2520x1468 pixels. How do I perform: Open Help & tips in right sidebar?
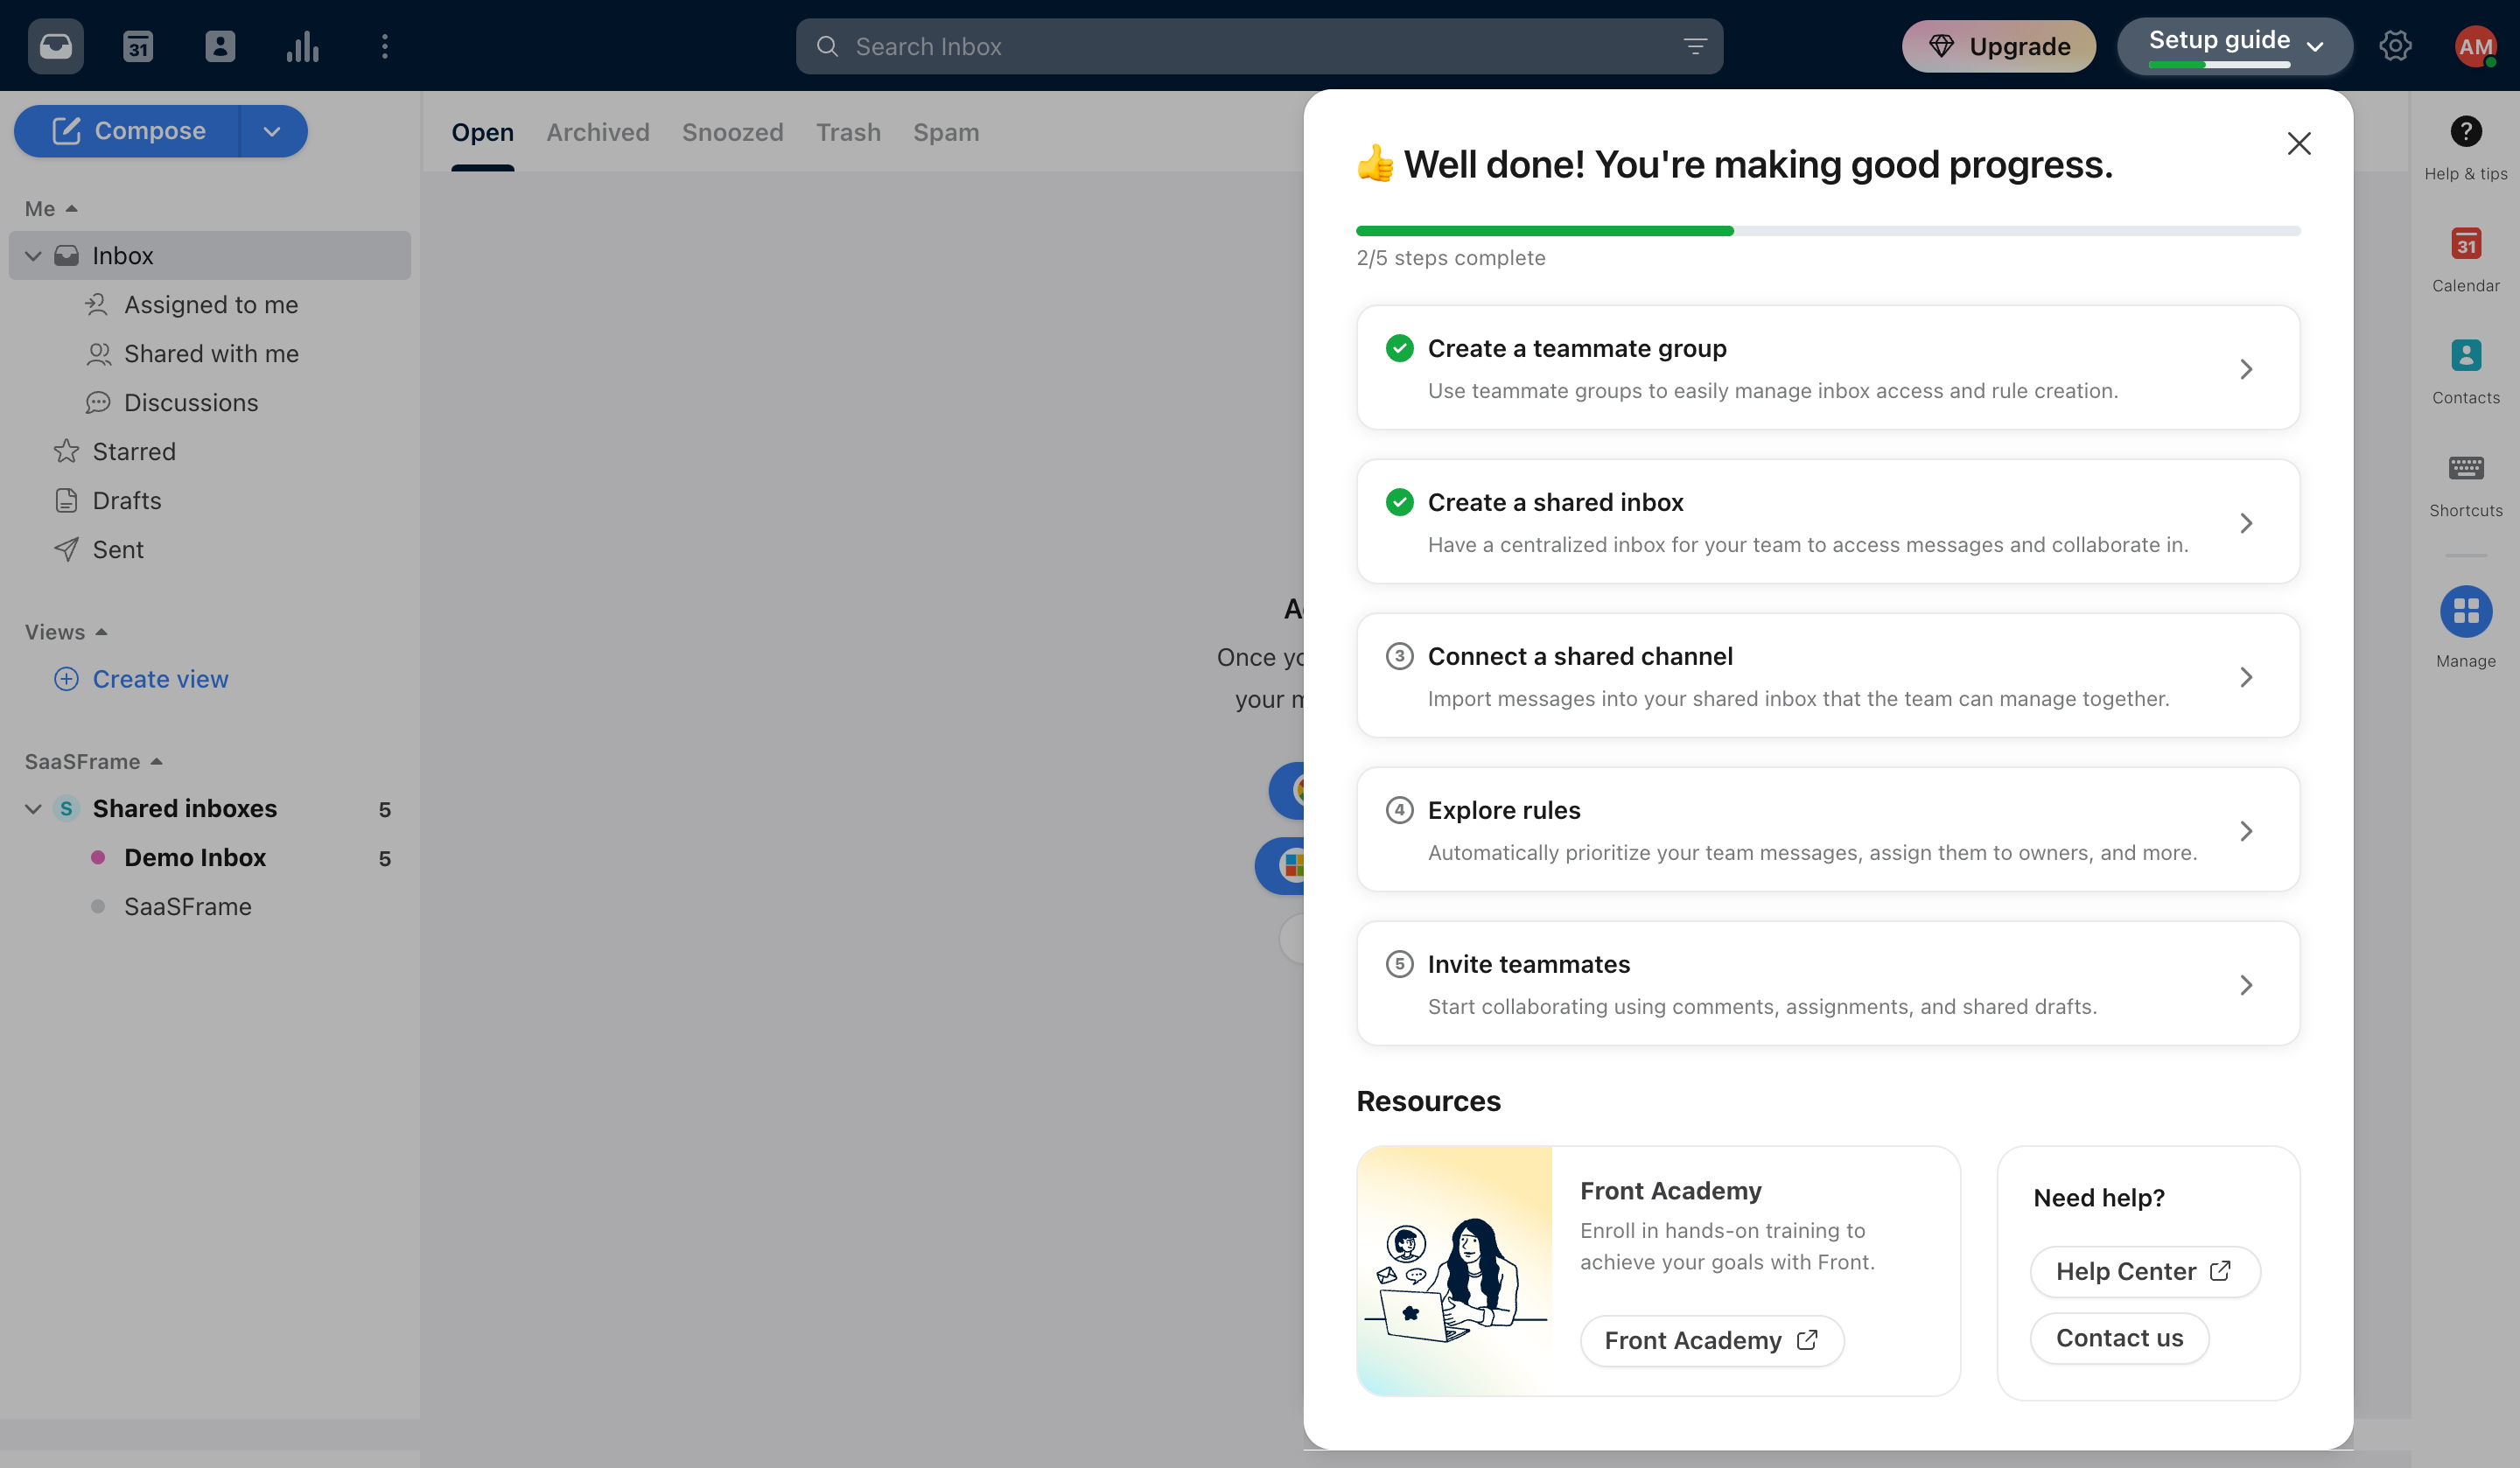point(2466,148)
